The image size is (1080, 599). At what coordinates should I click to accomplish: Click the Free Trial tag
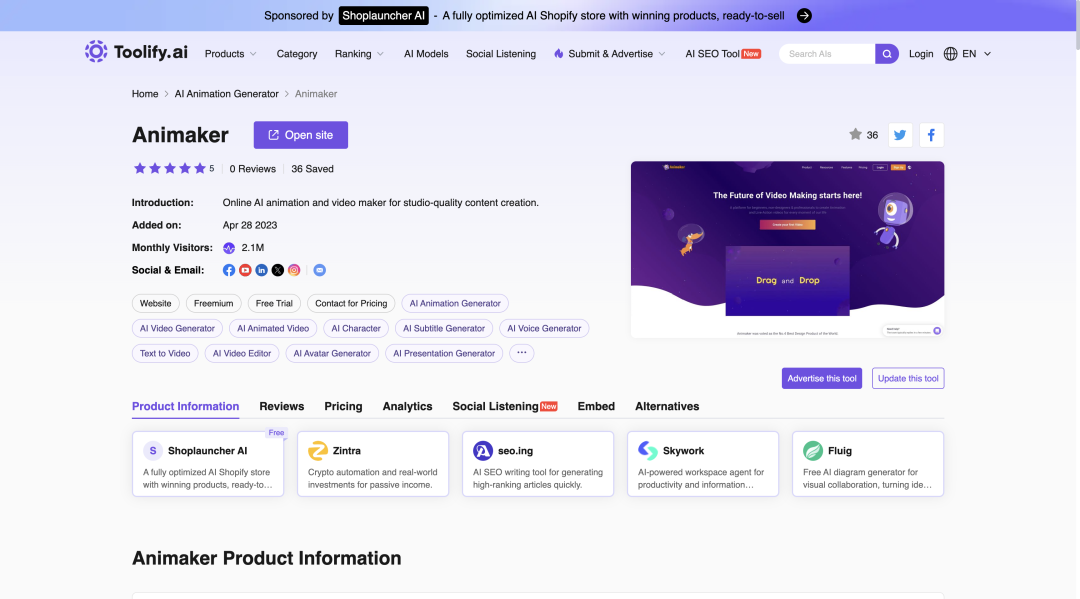pyautogui.click(x=274, y=303)
